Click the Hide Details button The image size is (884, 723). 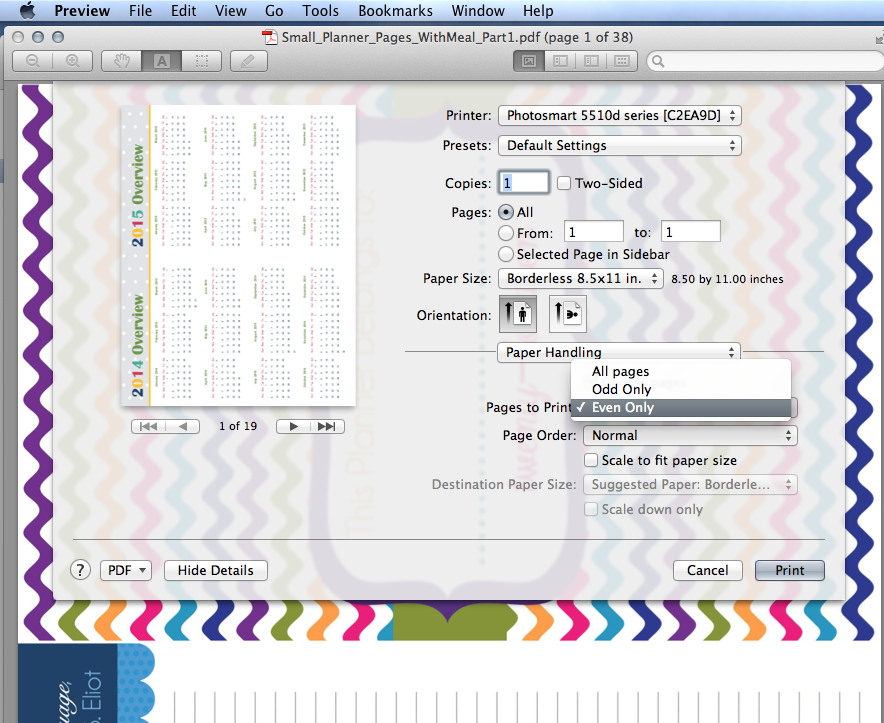215,570
